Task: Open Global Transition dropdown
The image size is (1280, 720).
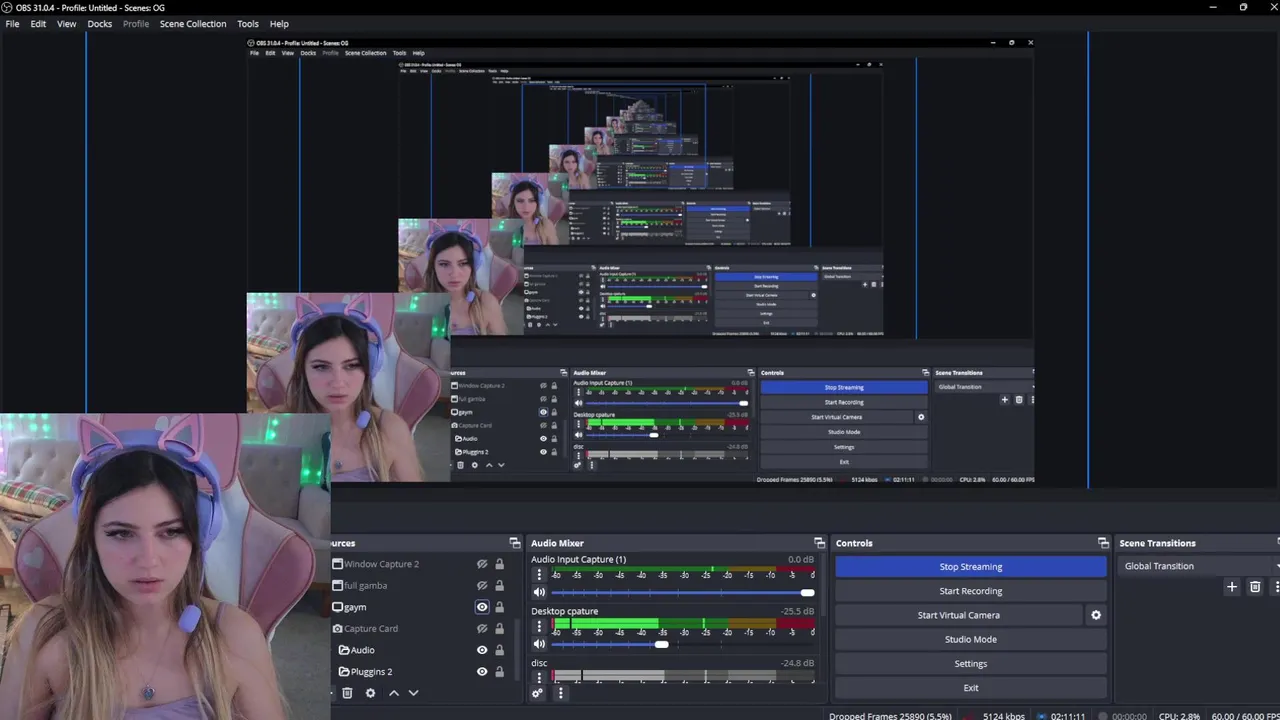Action: 1198,566
